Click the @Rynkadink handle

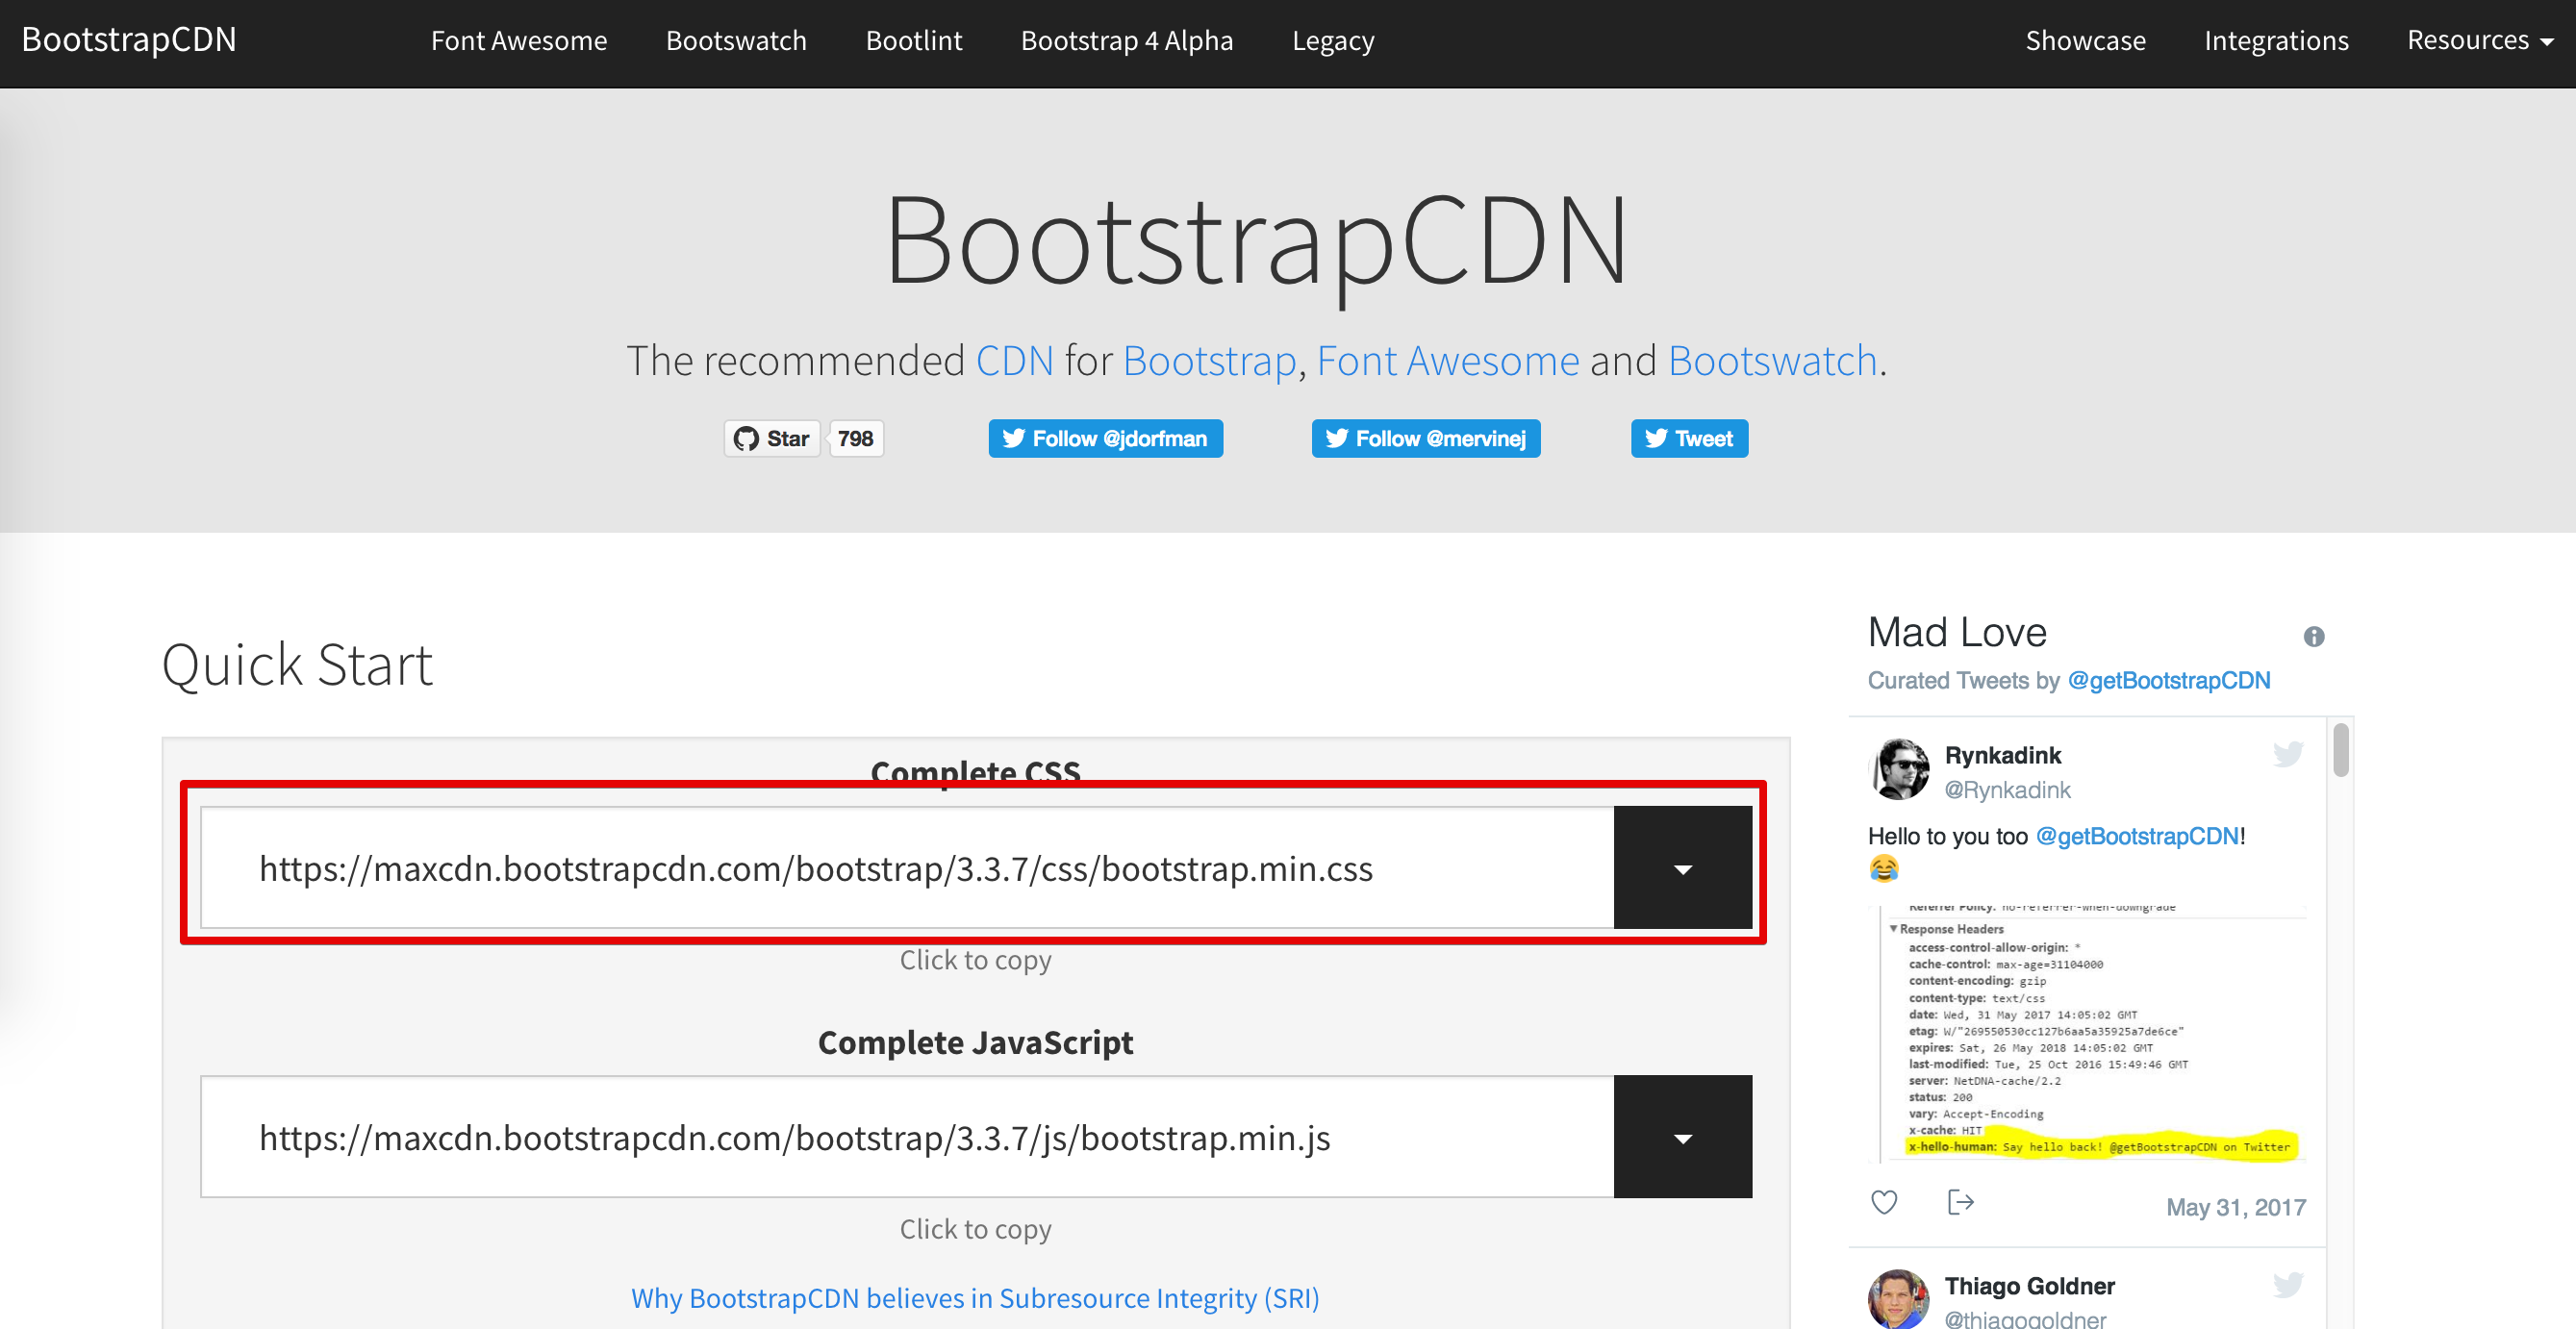(x=2007, y=790)
